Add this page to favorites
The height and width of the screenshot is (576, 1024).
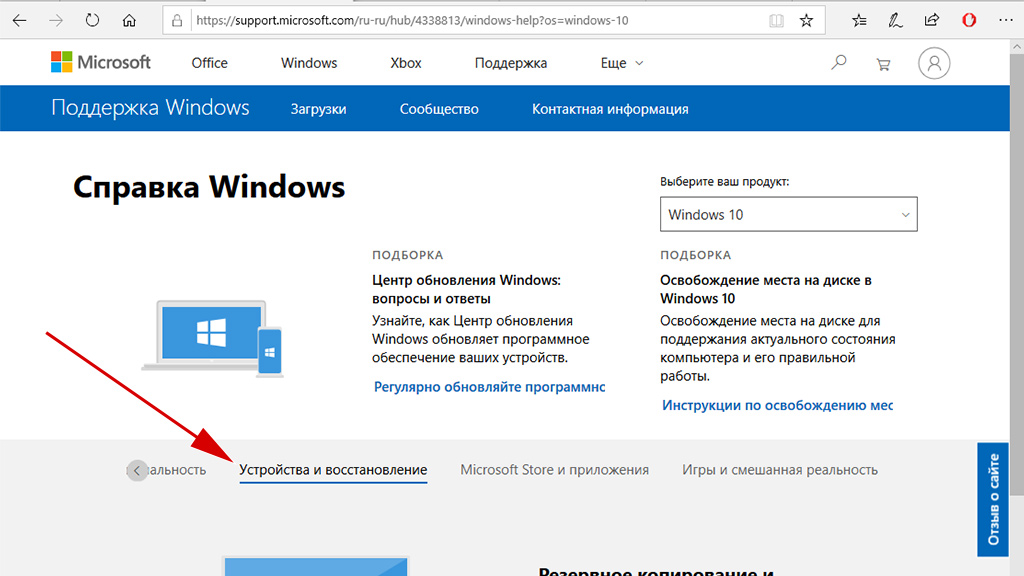[807, 20]
